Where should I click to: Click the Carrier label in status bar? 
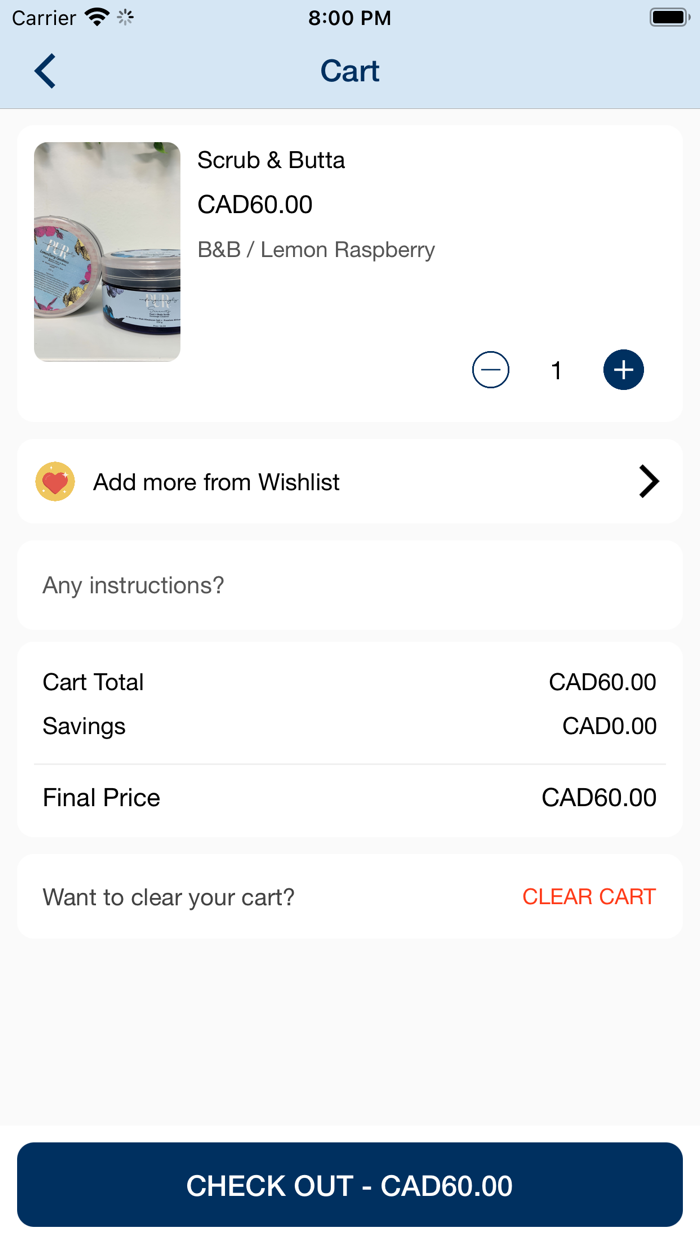(x=43, y=18)
